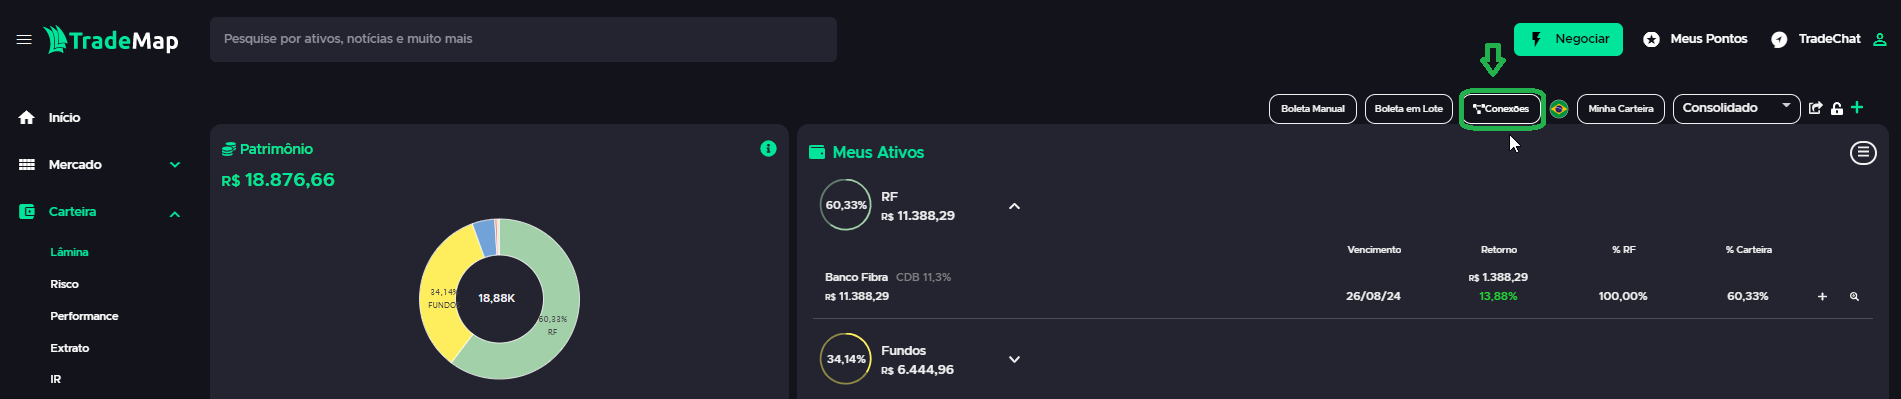Click the Brazil flag icon
The image size is (1901, 399).
(1559, 108)
